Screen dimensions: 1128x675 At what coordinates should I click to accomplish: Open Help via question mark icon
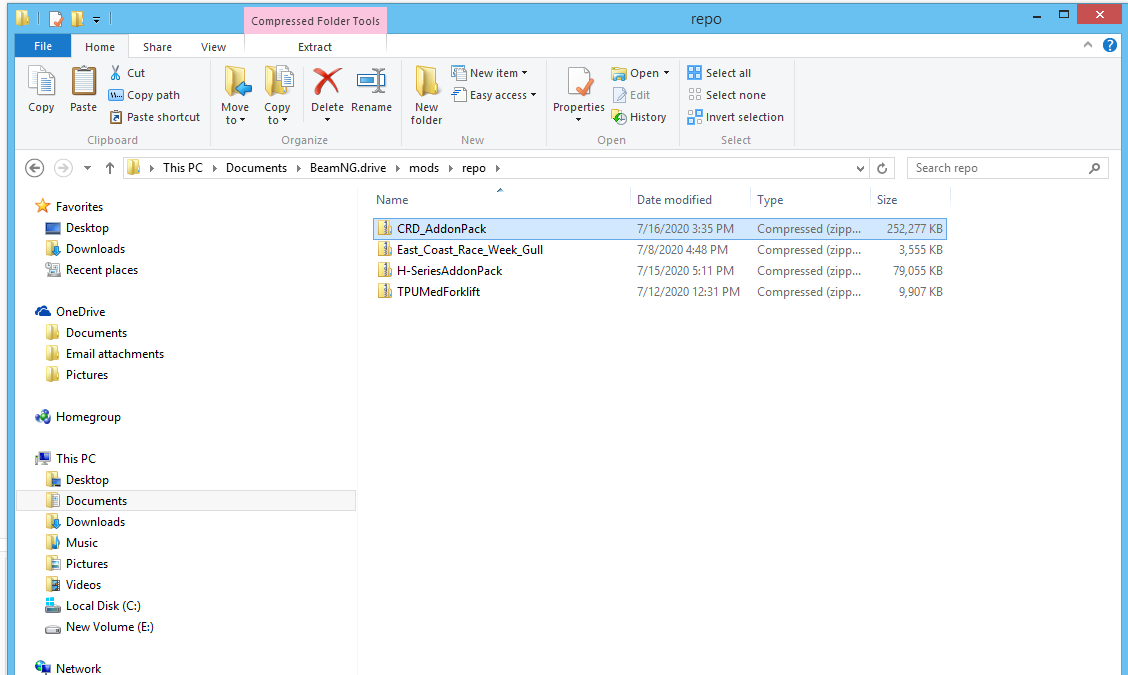1110,45
